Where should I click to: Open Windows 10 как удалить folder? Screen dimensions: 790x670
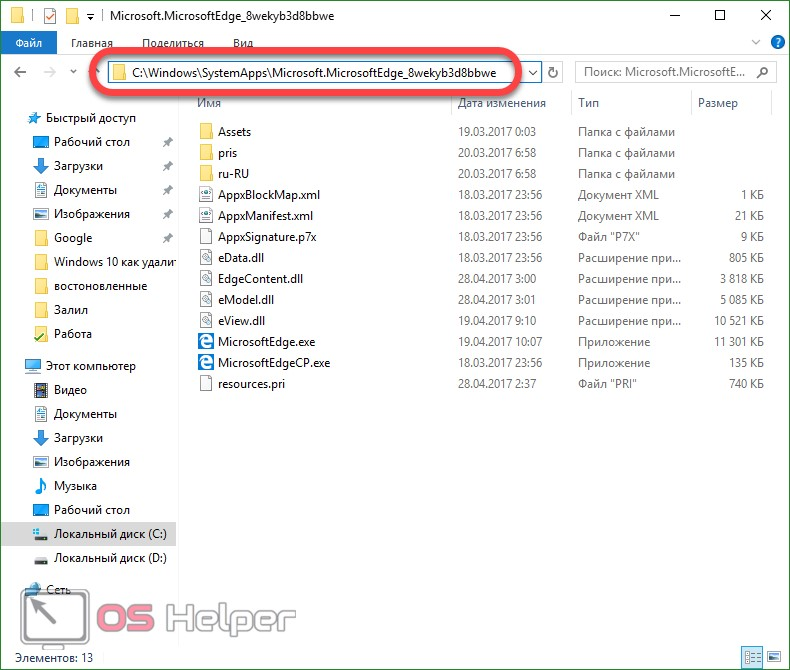pyautogui.click(x=115, y=262)
